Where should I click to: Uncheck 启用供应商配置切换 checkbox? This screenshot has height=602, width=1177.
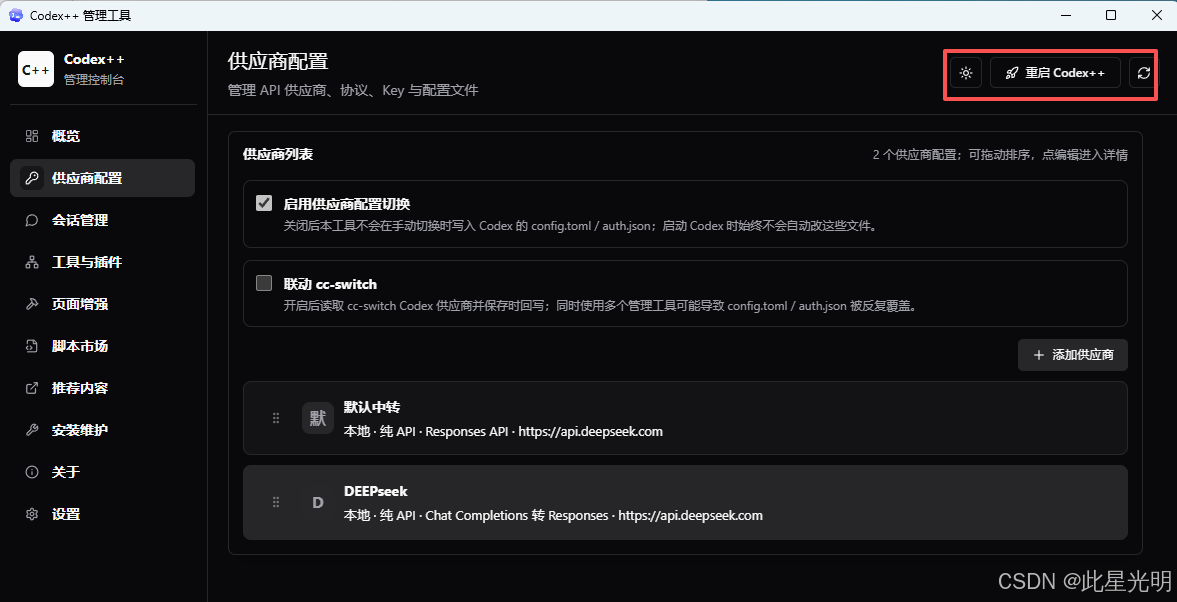pyautogui.click(x=263, y=203)
